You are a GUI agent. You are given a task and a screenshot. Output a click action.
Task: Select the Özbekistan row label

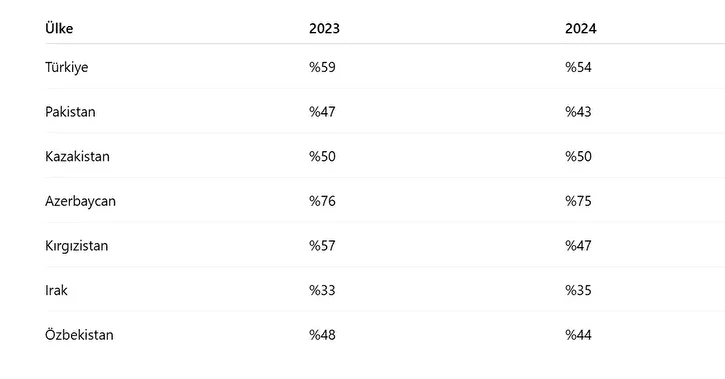point(79,335)
